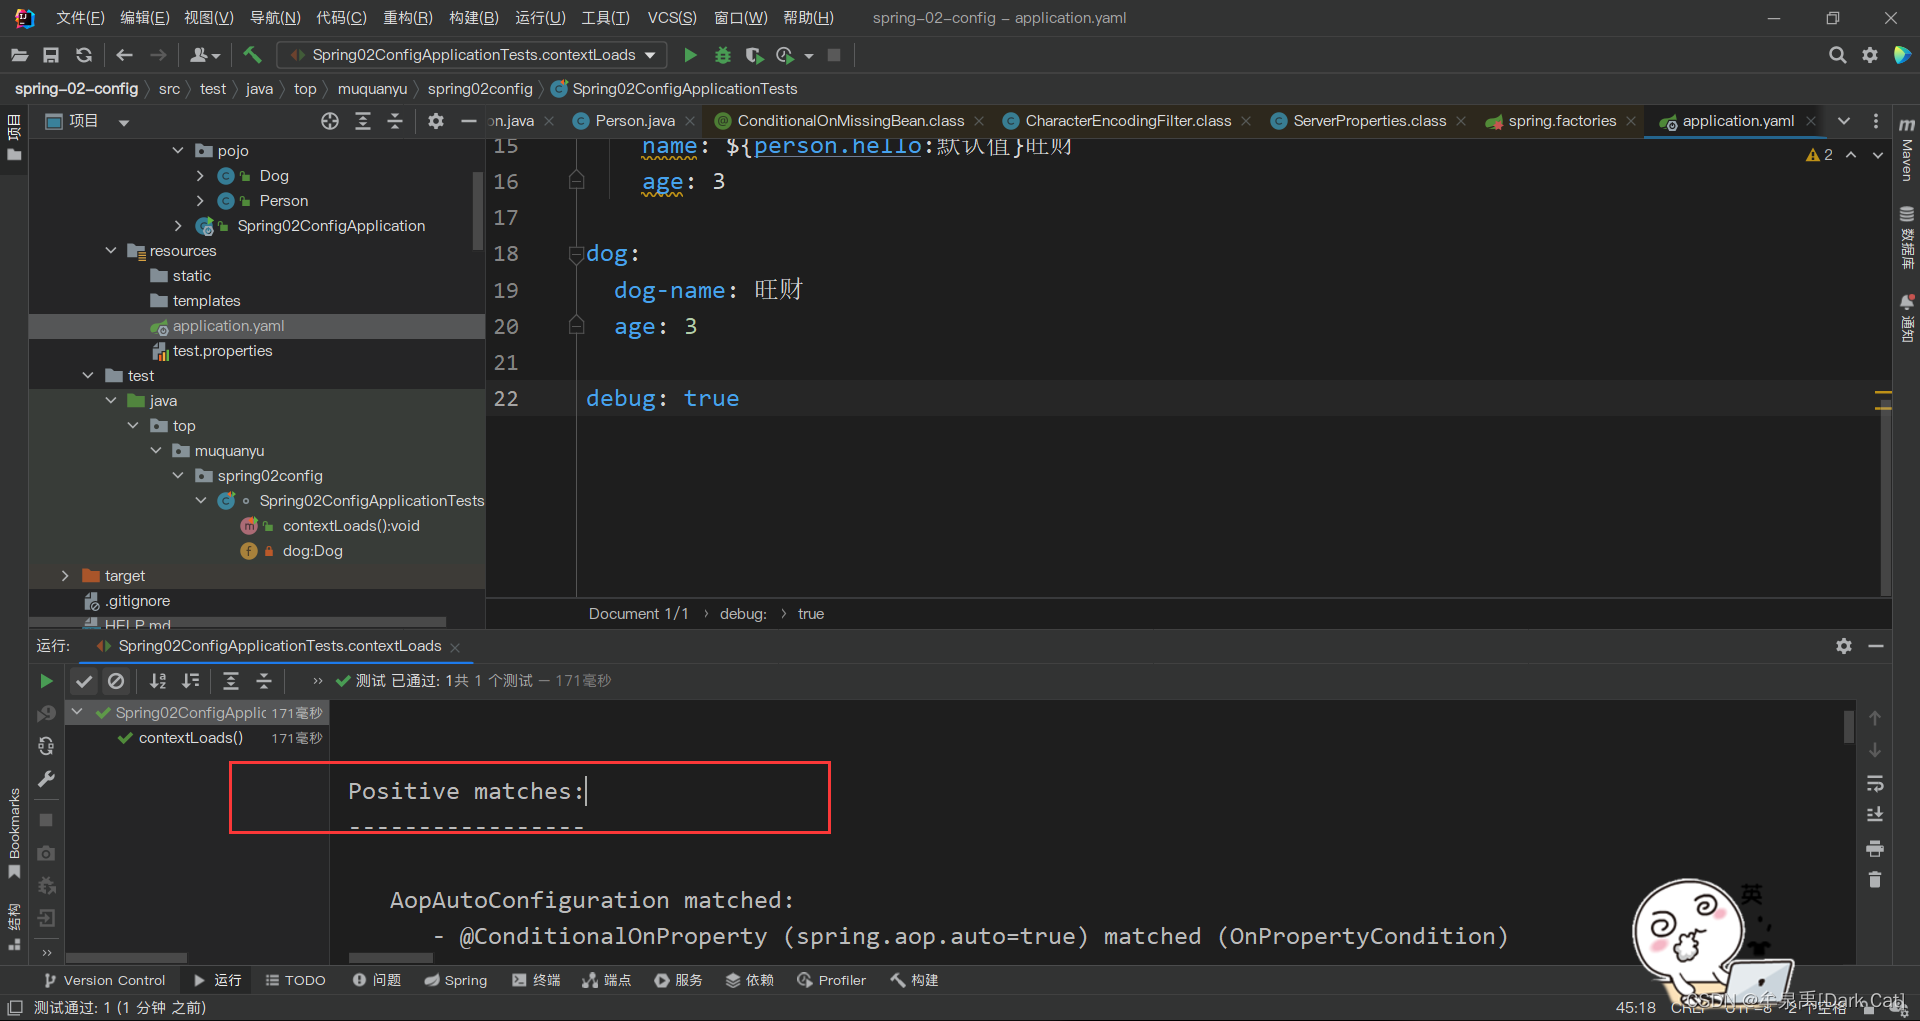Toggle show passed tests checkmark
The image size is (1920, 1021).
coord(84,681)
